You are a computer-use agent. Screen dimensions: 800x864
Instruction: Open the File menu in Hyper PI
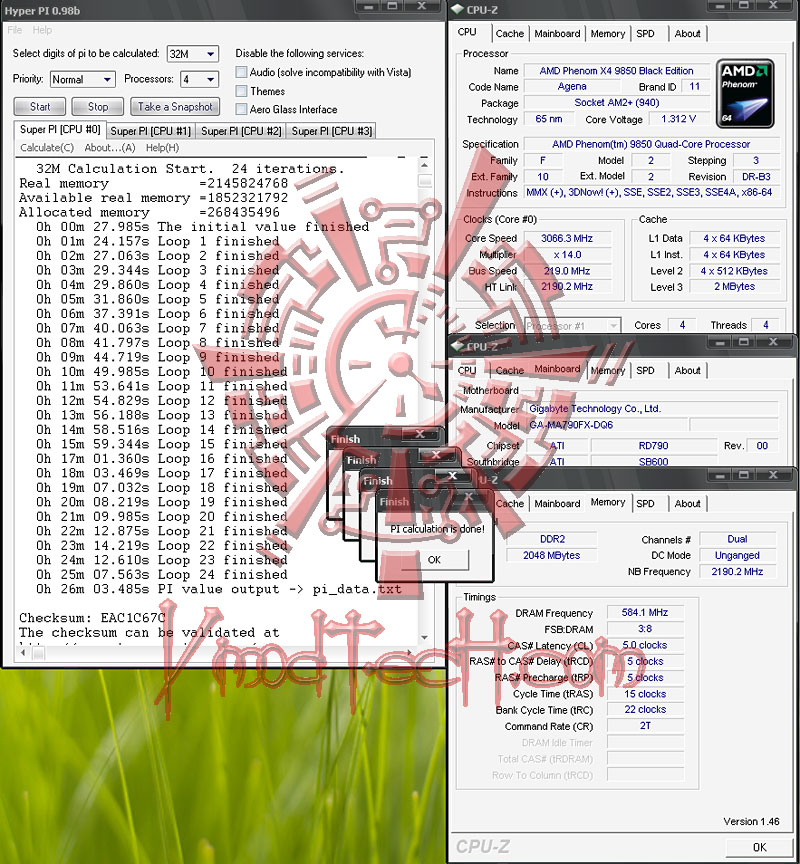(14, 30)
